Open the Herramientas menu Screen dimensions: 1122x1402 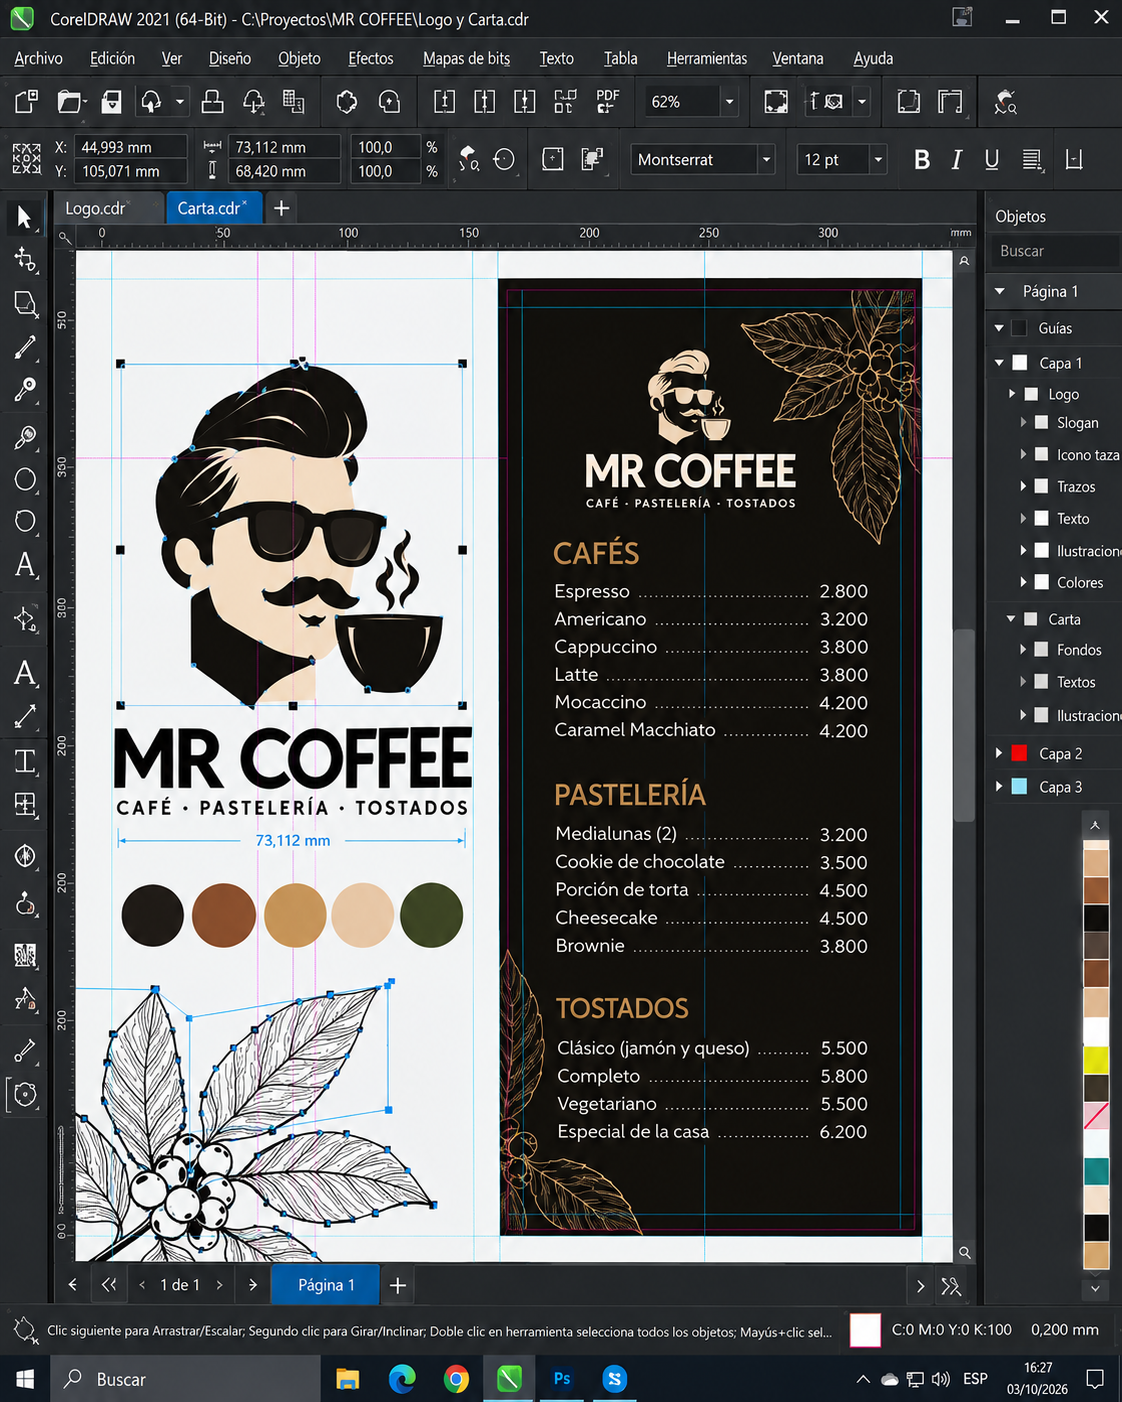click(707, 58)
